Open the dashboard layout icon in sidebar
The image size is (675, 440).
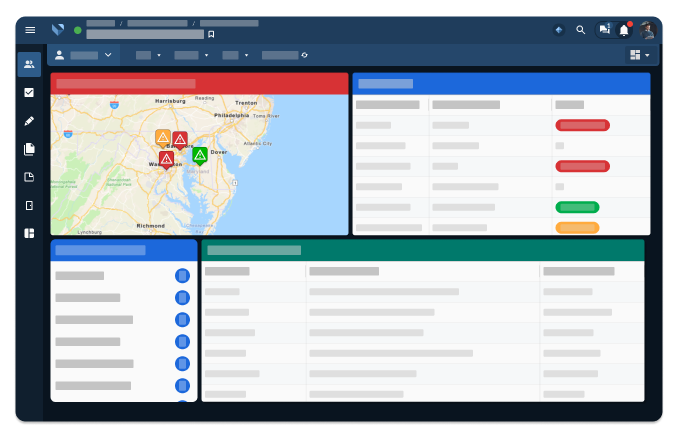point(29,233)
